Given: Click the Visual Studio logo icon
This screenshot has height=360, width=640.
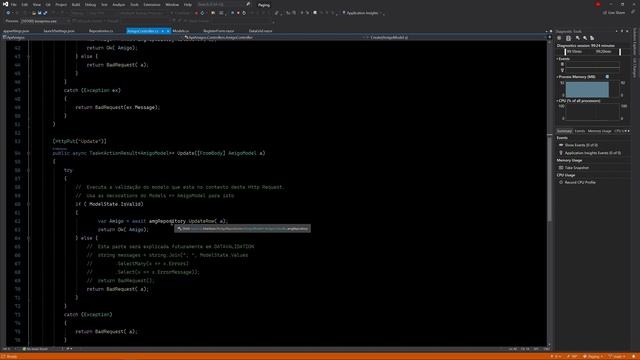Looking at the screenshot, I should point(5,4).
